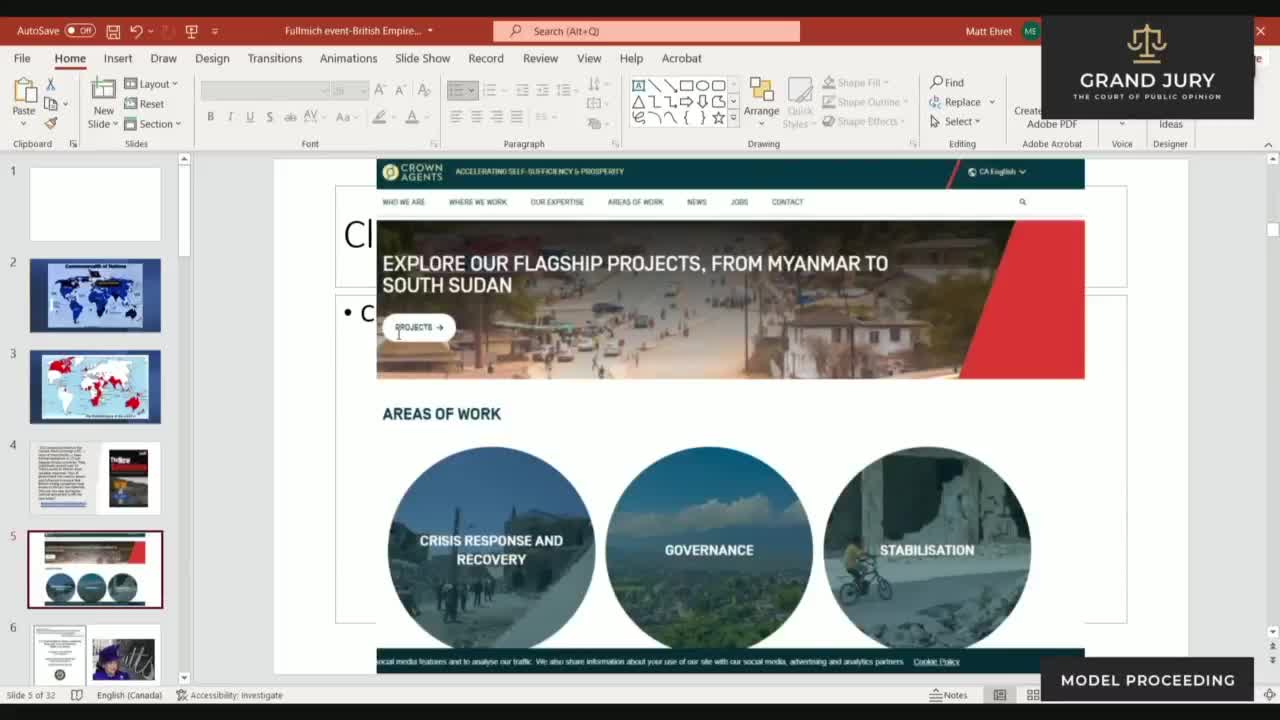
Task: Switch to the Design tab
Action: (x=212, y=58)
